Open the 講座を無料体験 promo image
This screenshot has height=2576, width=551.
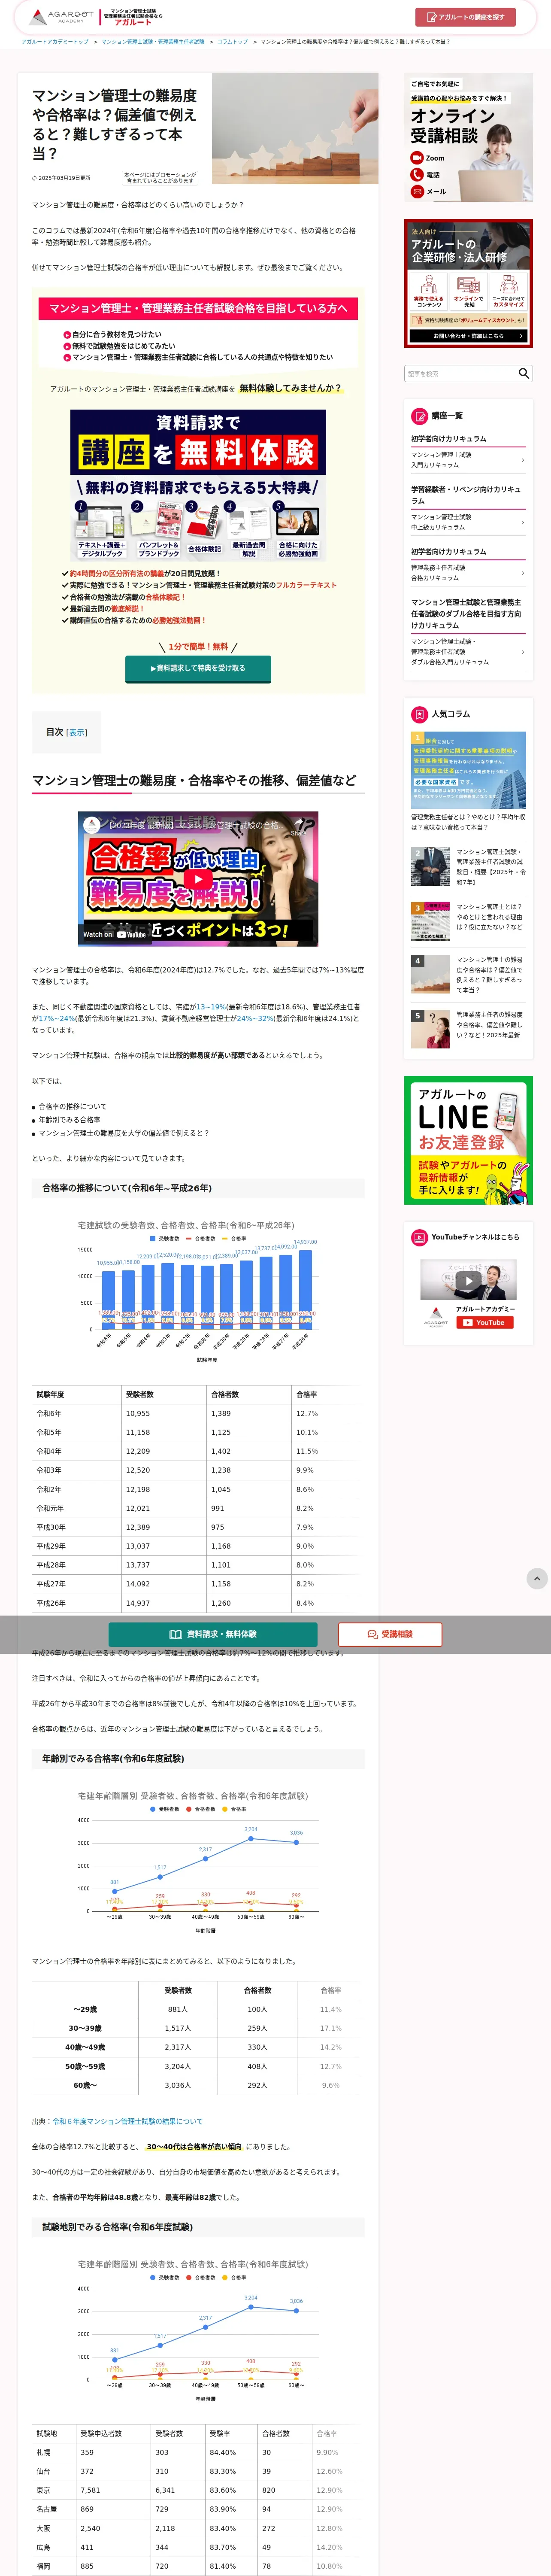tap(198, 485)
